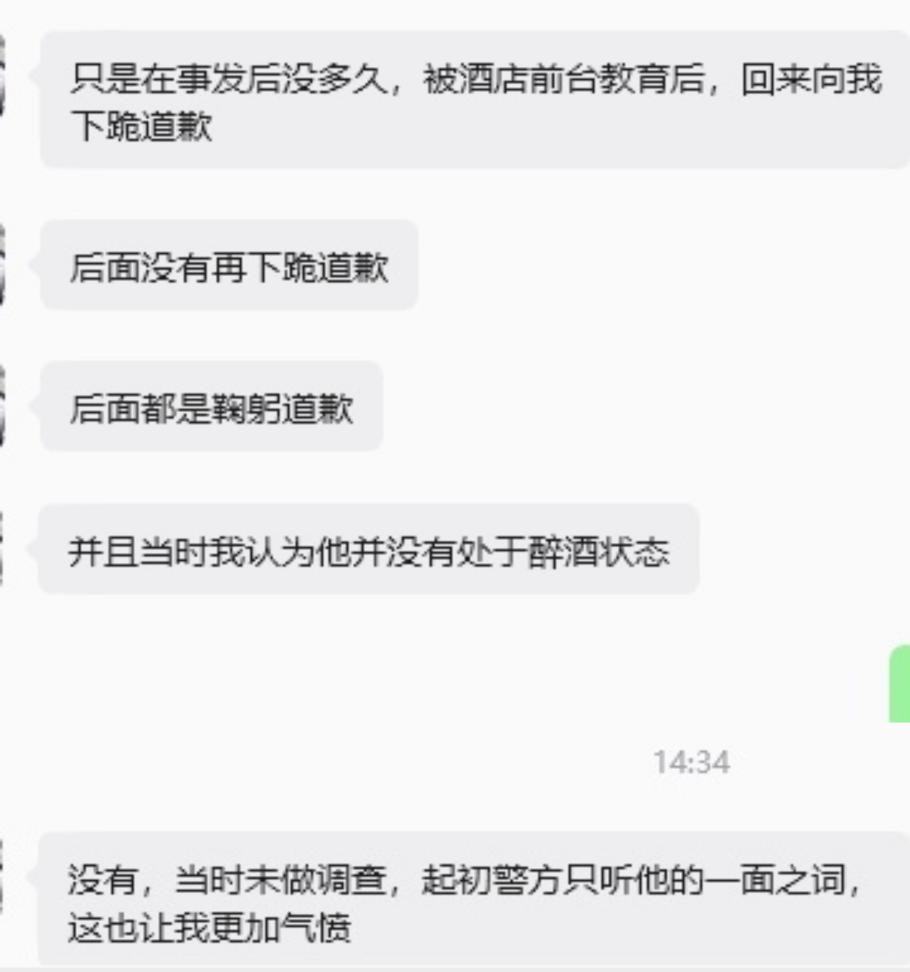
Task: Click the words 回来向我 in the first message
Action: pyautogui.click(x=811, y=79)
